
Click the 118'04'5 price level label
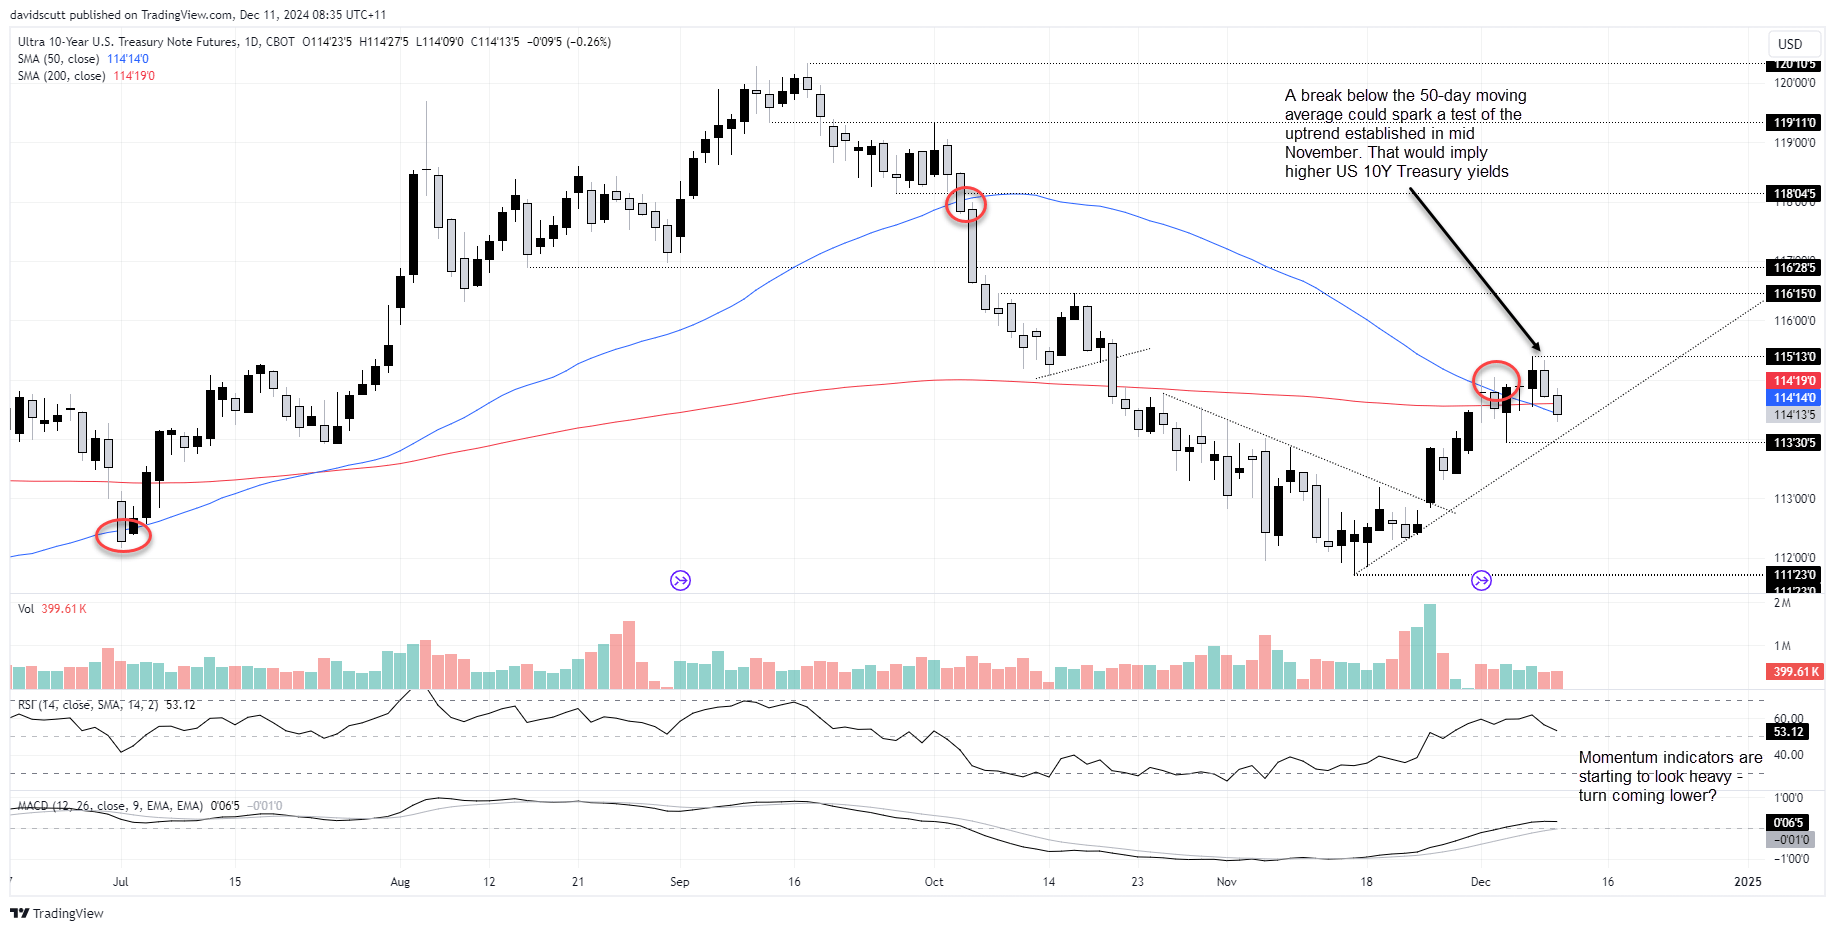1794,194
